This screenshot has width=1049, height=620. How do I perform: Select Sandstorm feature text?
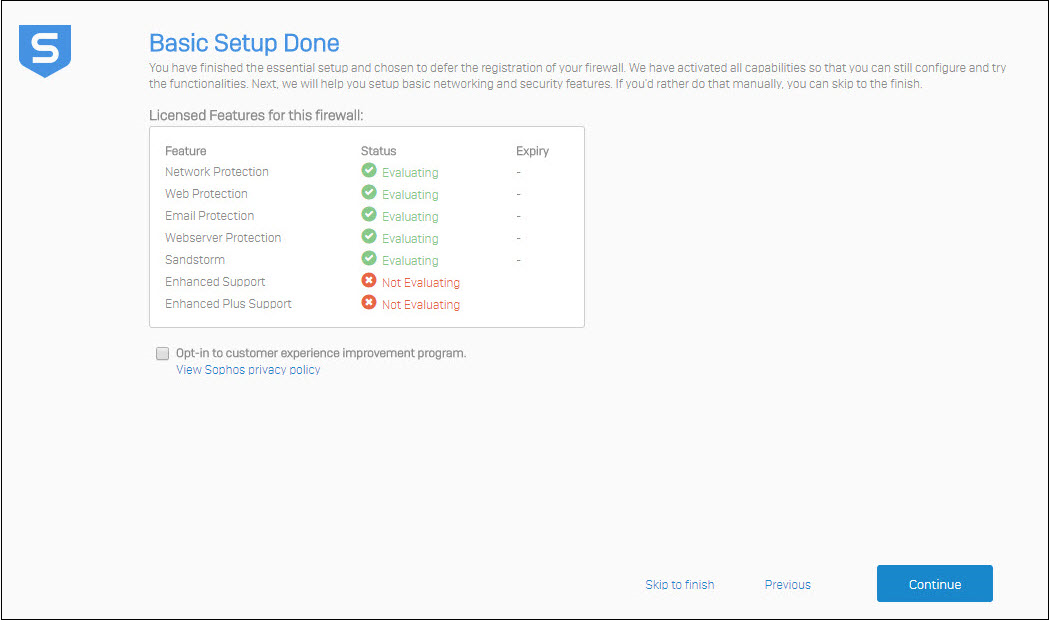click(195, 260)
